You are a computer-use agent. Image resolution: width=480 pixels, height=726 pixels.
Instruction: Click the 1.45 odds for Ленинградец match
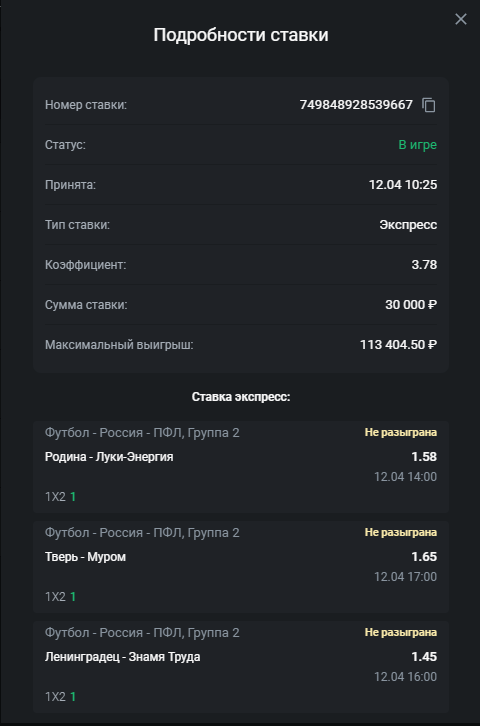point(424,657)
